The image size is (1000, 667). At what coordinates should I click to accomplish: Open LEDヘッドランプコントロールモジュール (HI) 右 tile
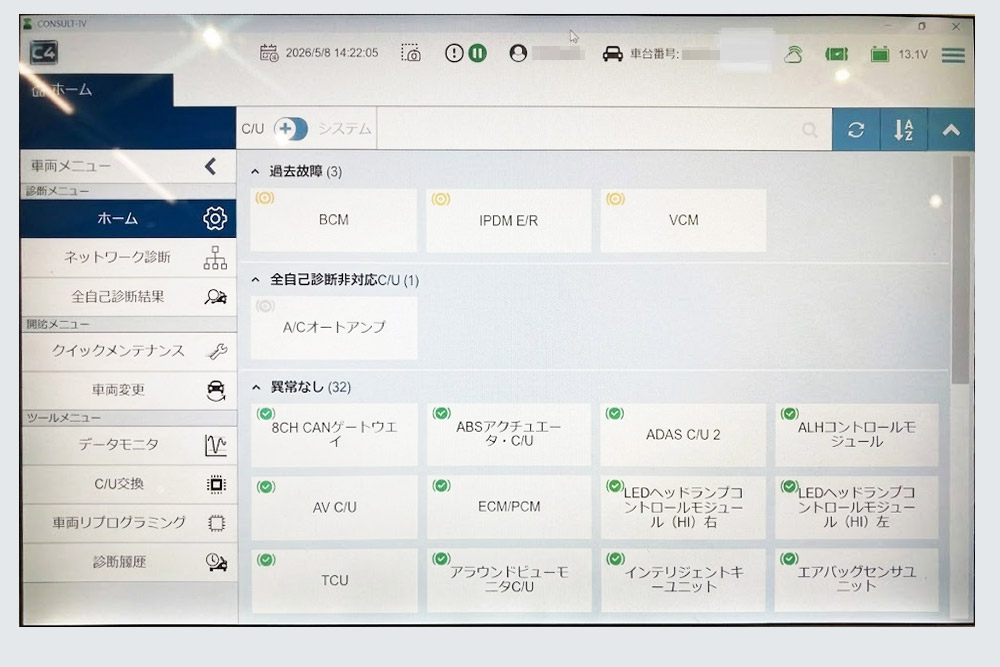pos(683,508)
